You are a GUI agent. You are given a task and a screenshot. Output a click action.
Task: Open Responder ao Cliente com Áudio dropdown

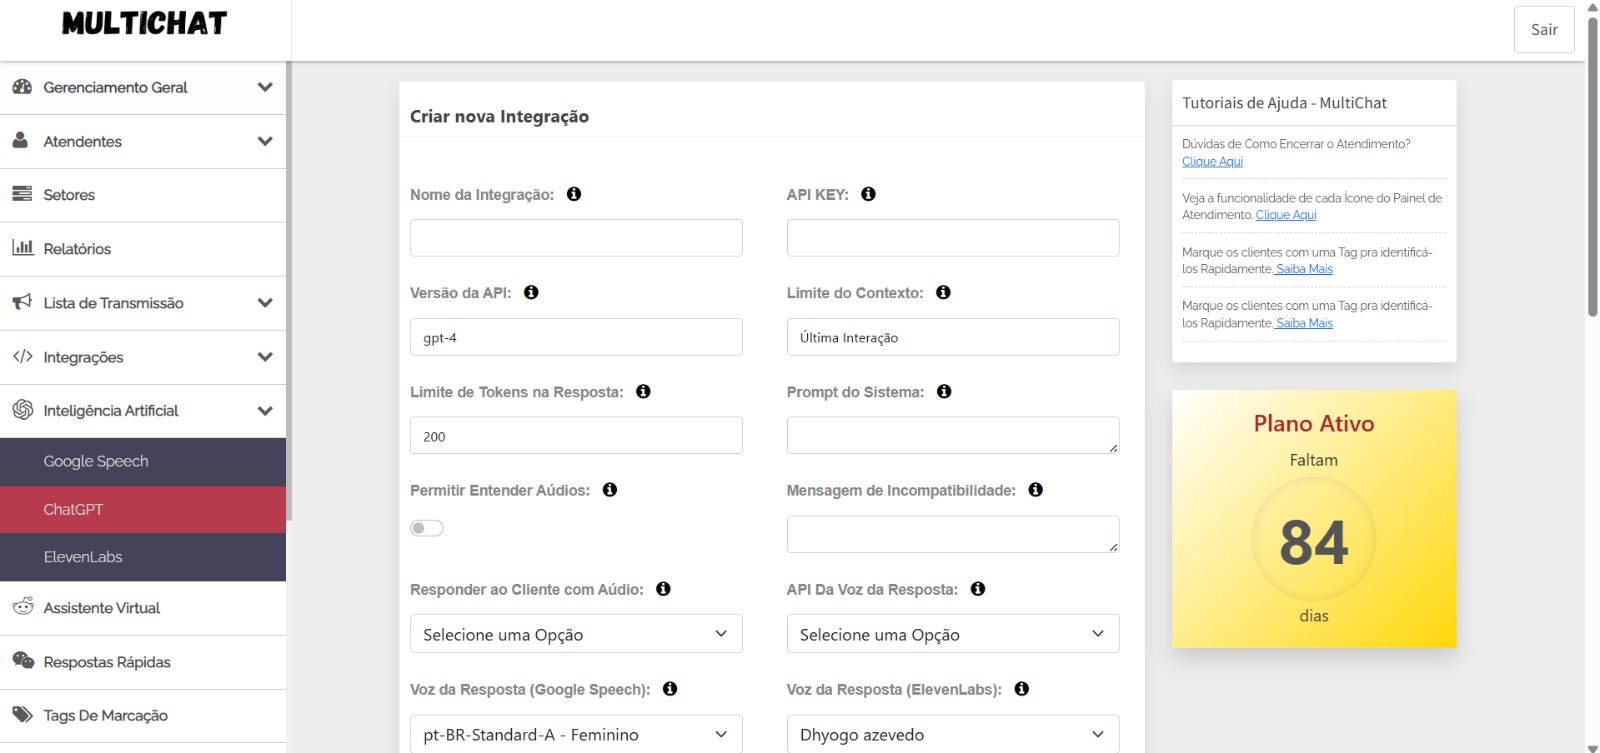(x=576, y=634)
